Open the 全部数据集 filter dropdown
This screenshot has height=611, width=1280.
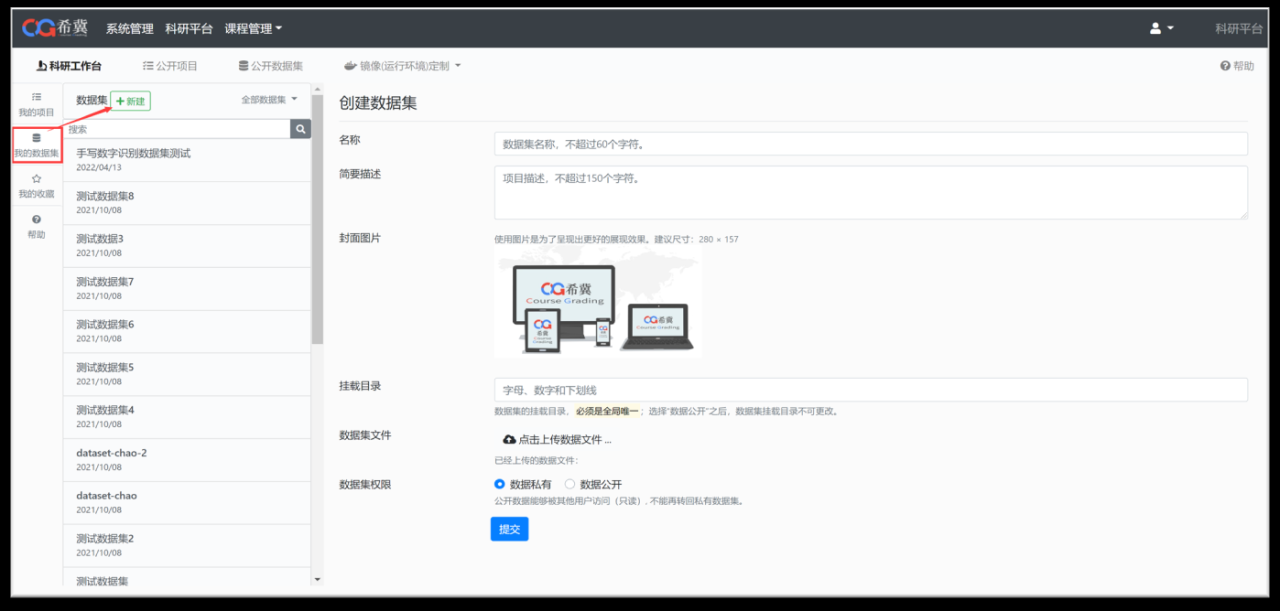click(269, 100)
